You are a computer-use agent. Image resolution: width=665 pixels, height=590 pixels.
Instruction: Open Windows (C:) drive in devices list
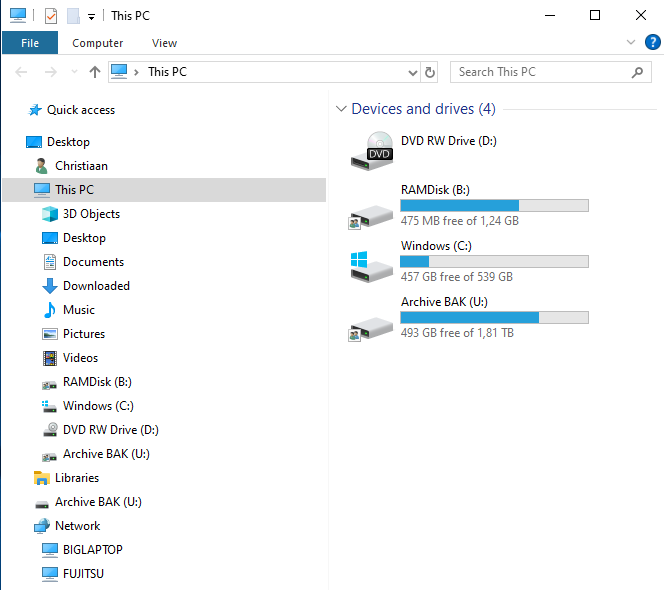[x=436, y=246]
